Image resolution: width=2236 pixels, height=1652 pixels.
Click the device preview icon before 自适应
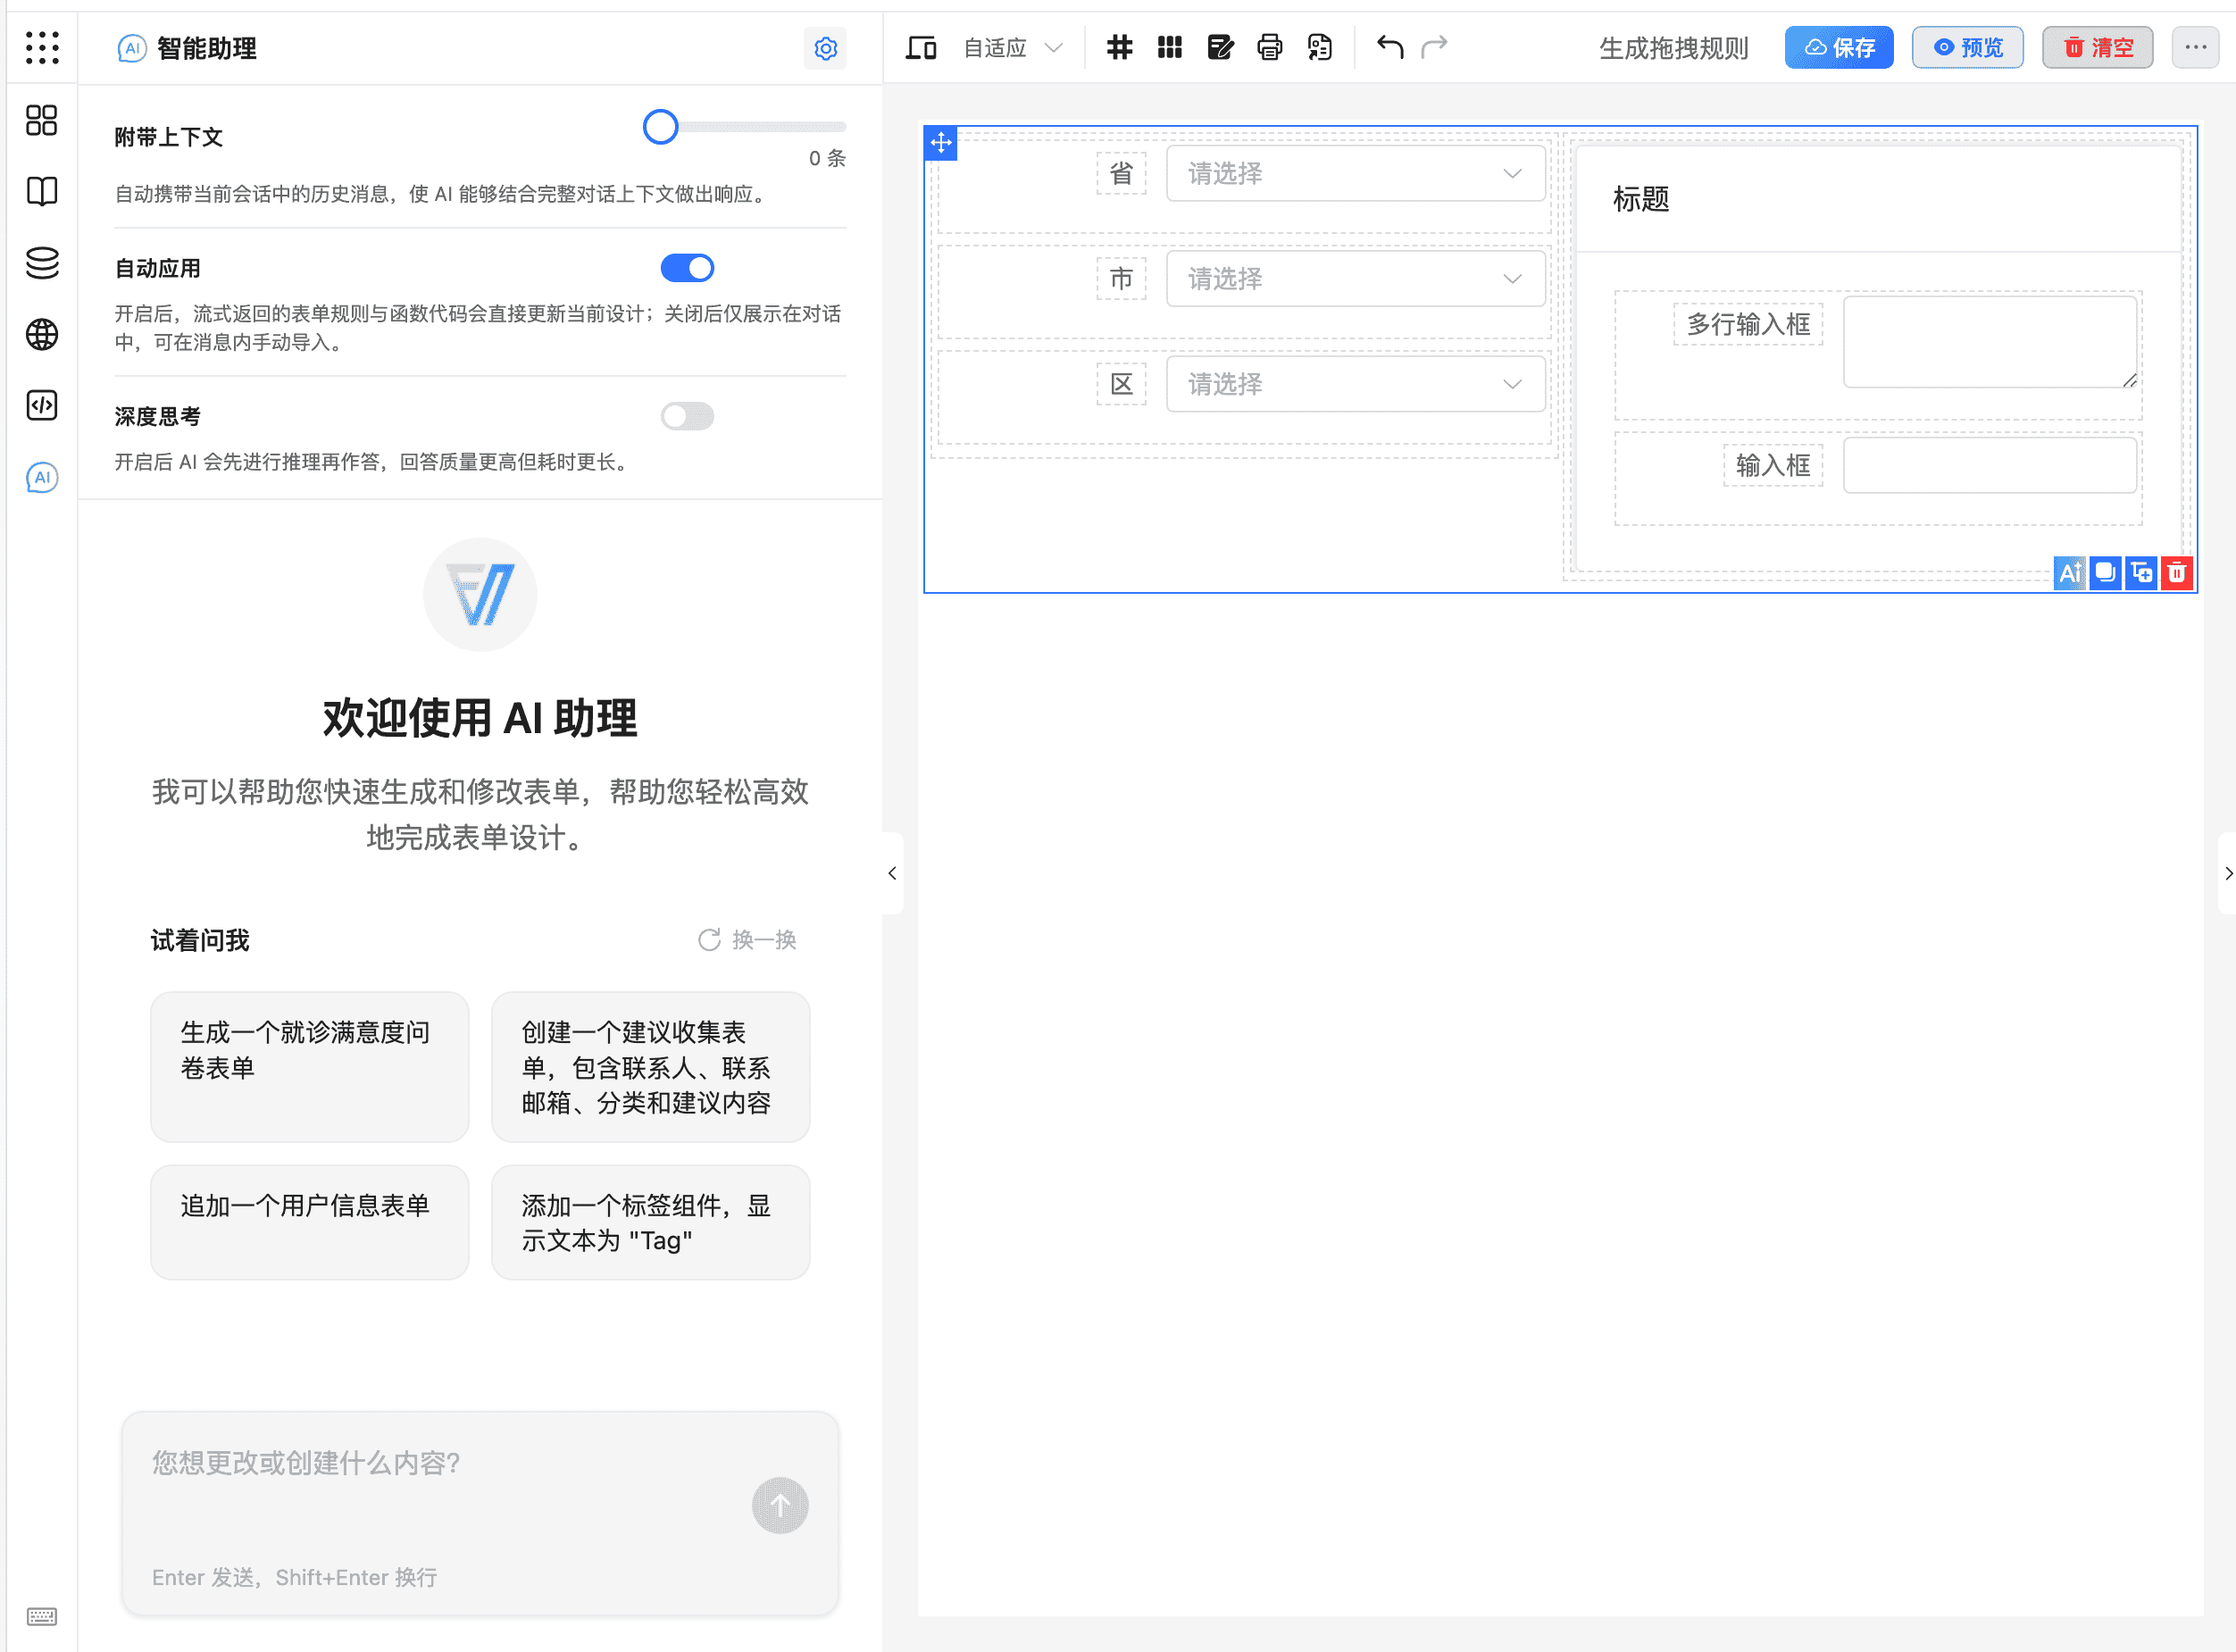pos(921,47)
